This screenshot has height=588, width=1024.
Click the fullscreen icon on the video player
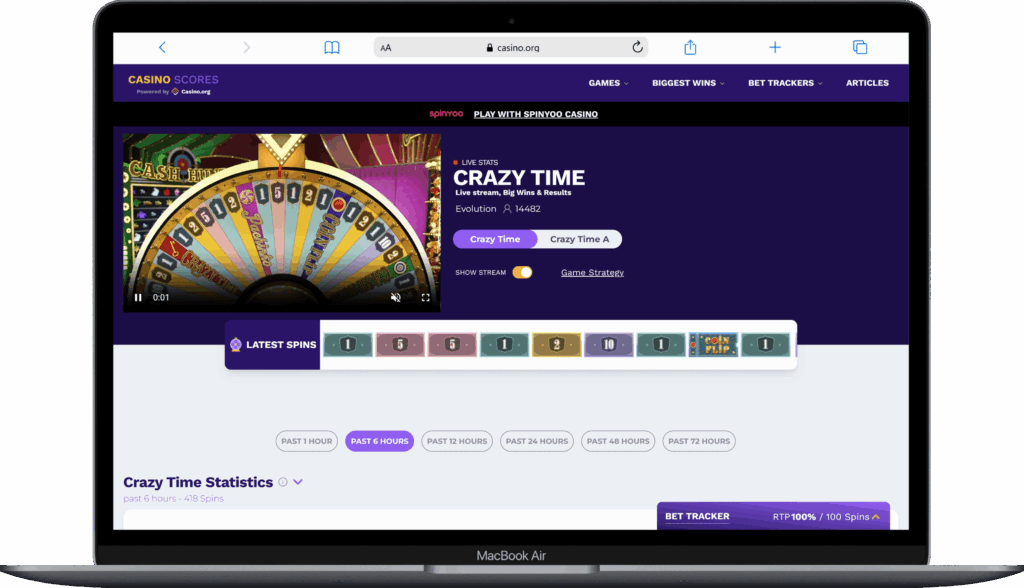424,297
